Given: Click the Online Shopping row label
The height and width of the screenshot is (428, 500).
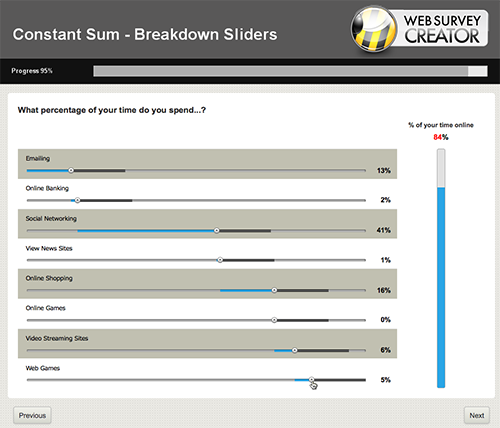Looking at the screenshot, I should (x=49, y=278).
